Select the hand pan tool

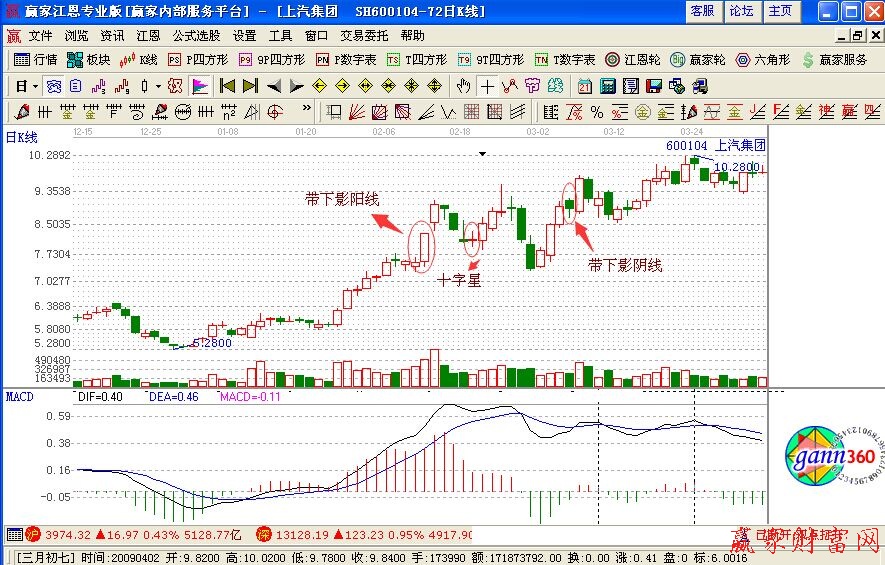click(x=464, y=86)
